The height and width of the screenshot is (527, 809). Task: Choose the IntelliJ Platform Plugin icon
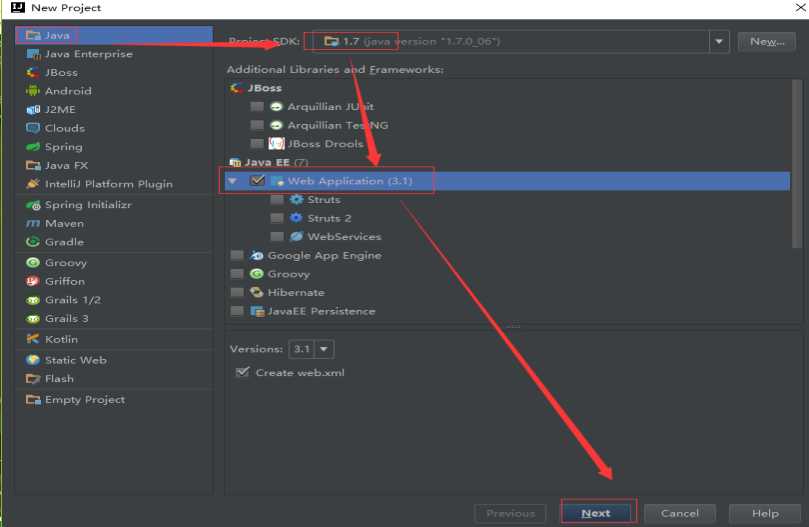click(x=33, y=184)
